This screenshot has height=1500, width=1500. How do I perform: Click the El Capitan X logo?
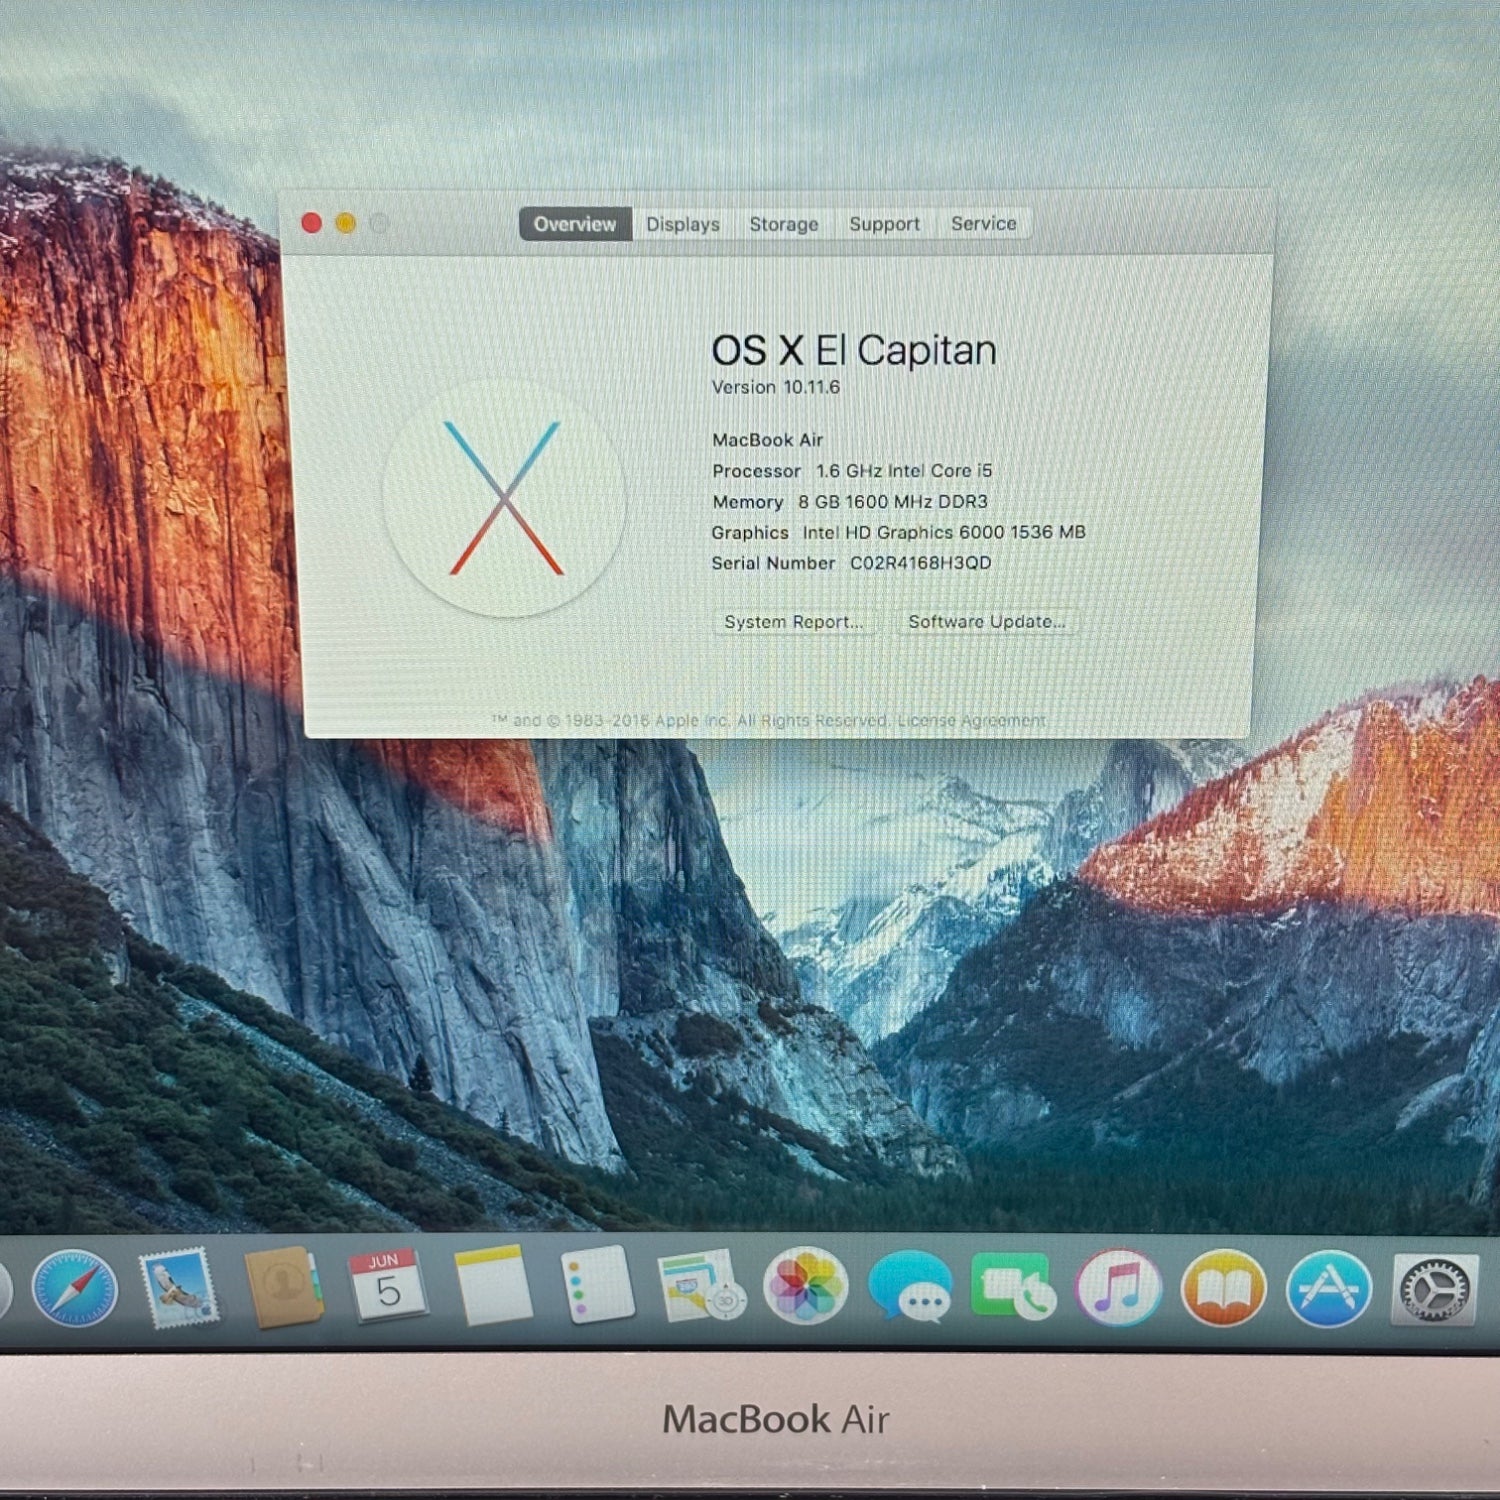tap(505, 498)
